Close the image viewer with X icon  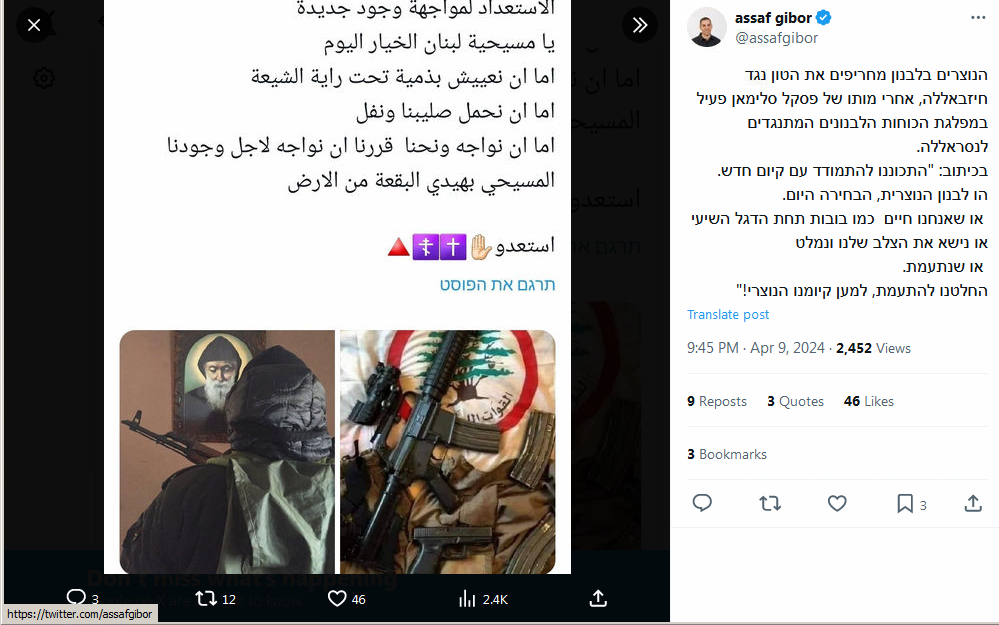[x=34, y=25]
